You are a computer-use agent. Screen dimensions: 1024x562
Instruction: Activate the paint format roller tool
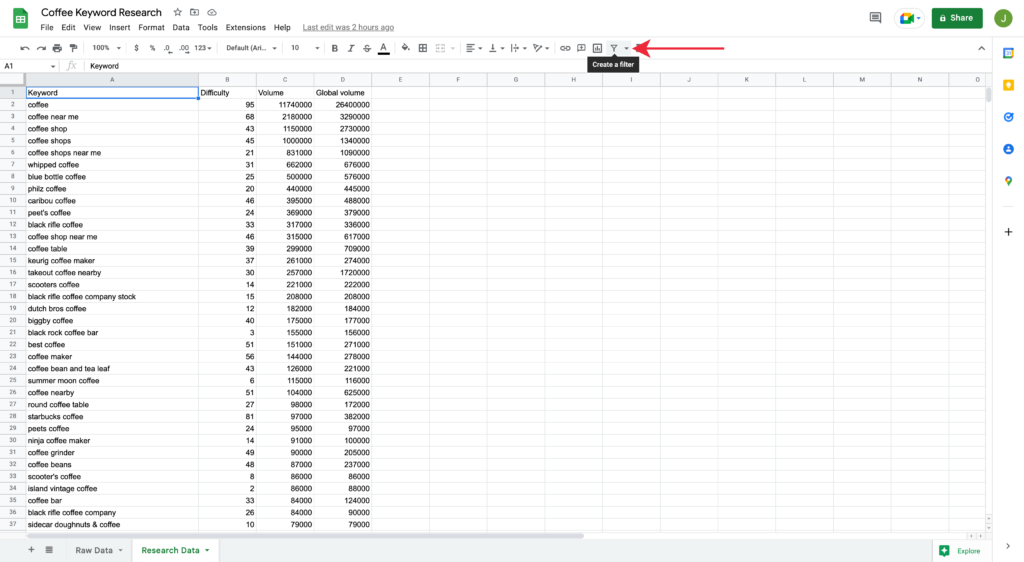coord(73,48)
